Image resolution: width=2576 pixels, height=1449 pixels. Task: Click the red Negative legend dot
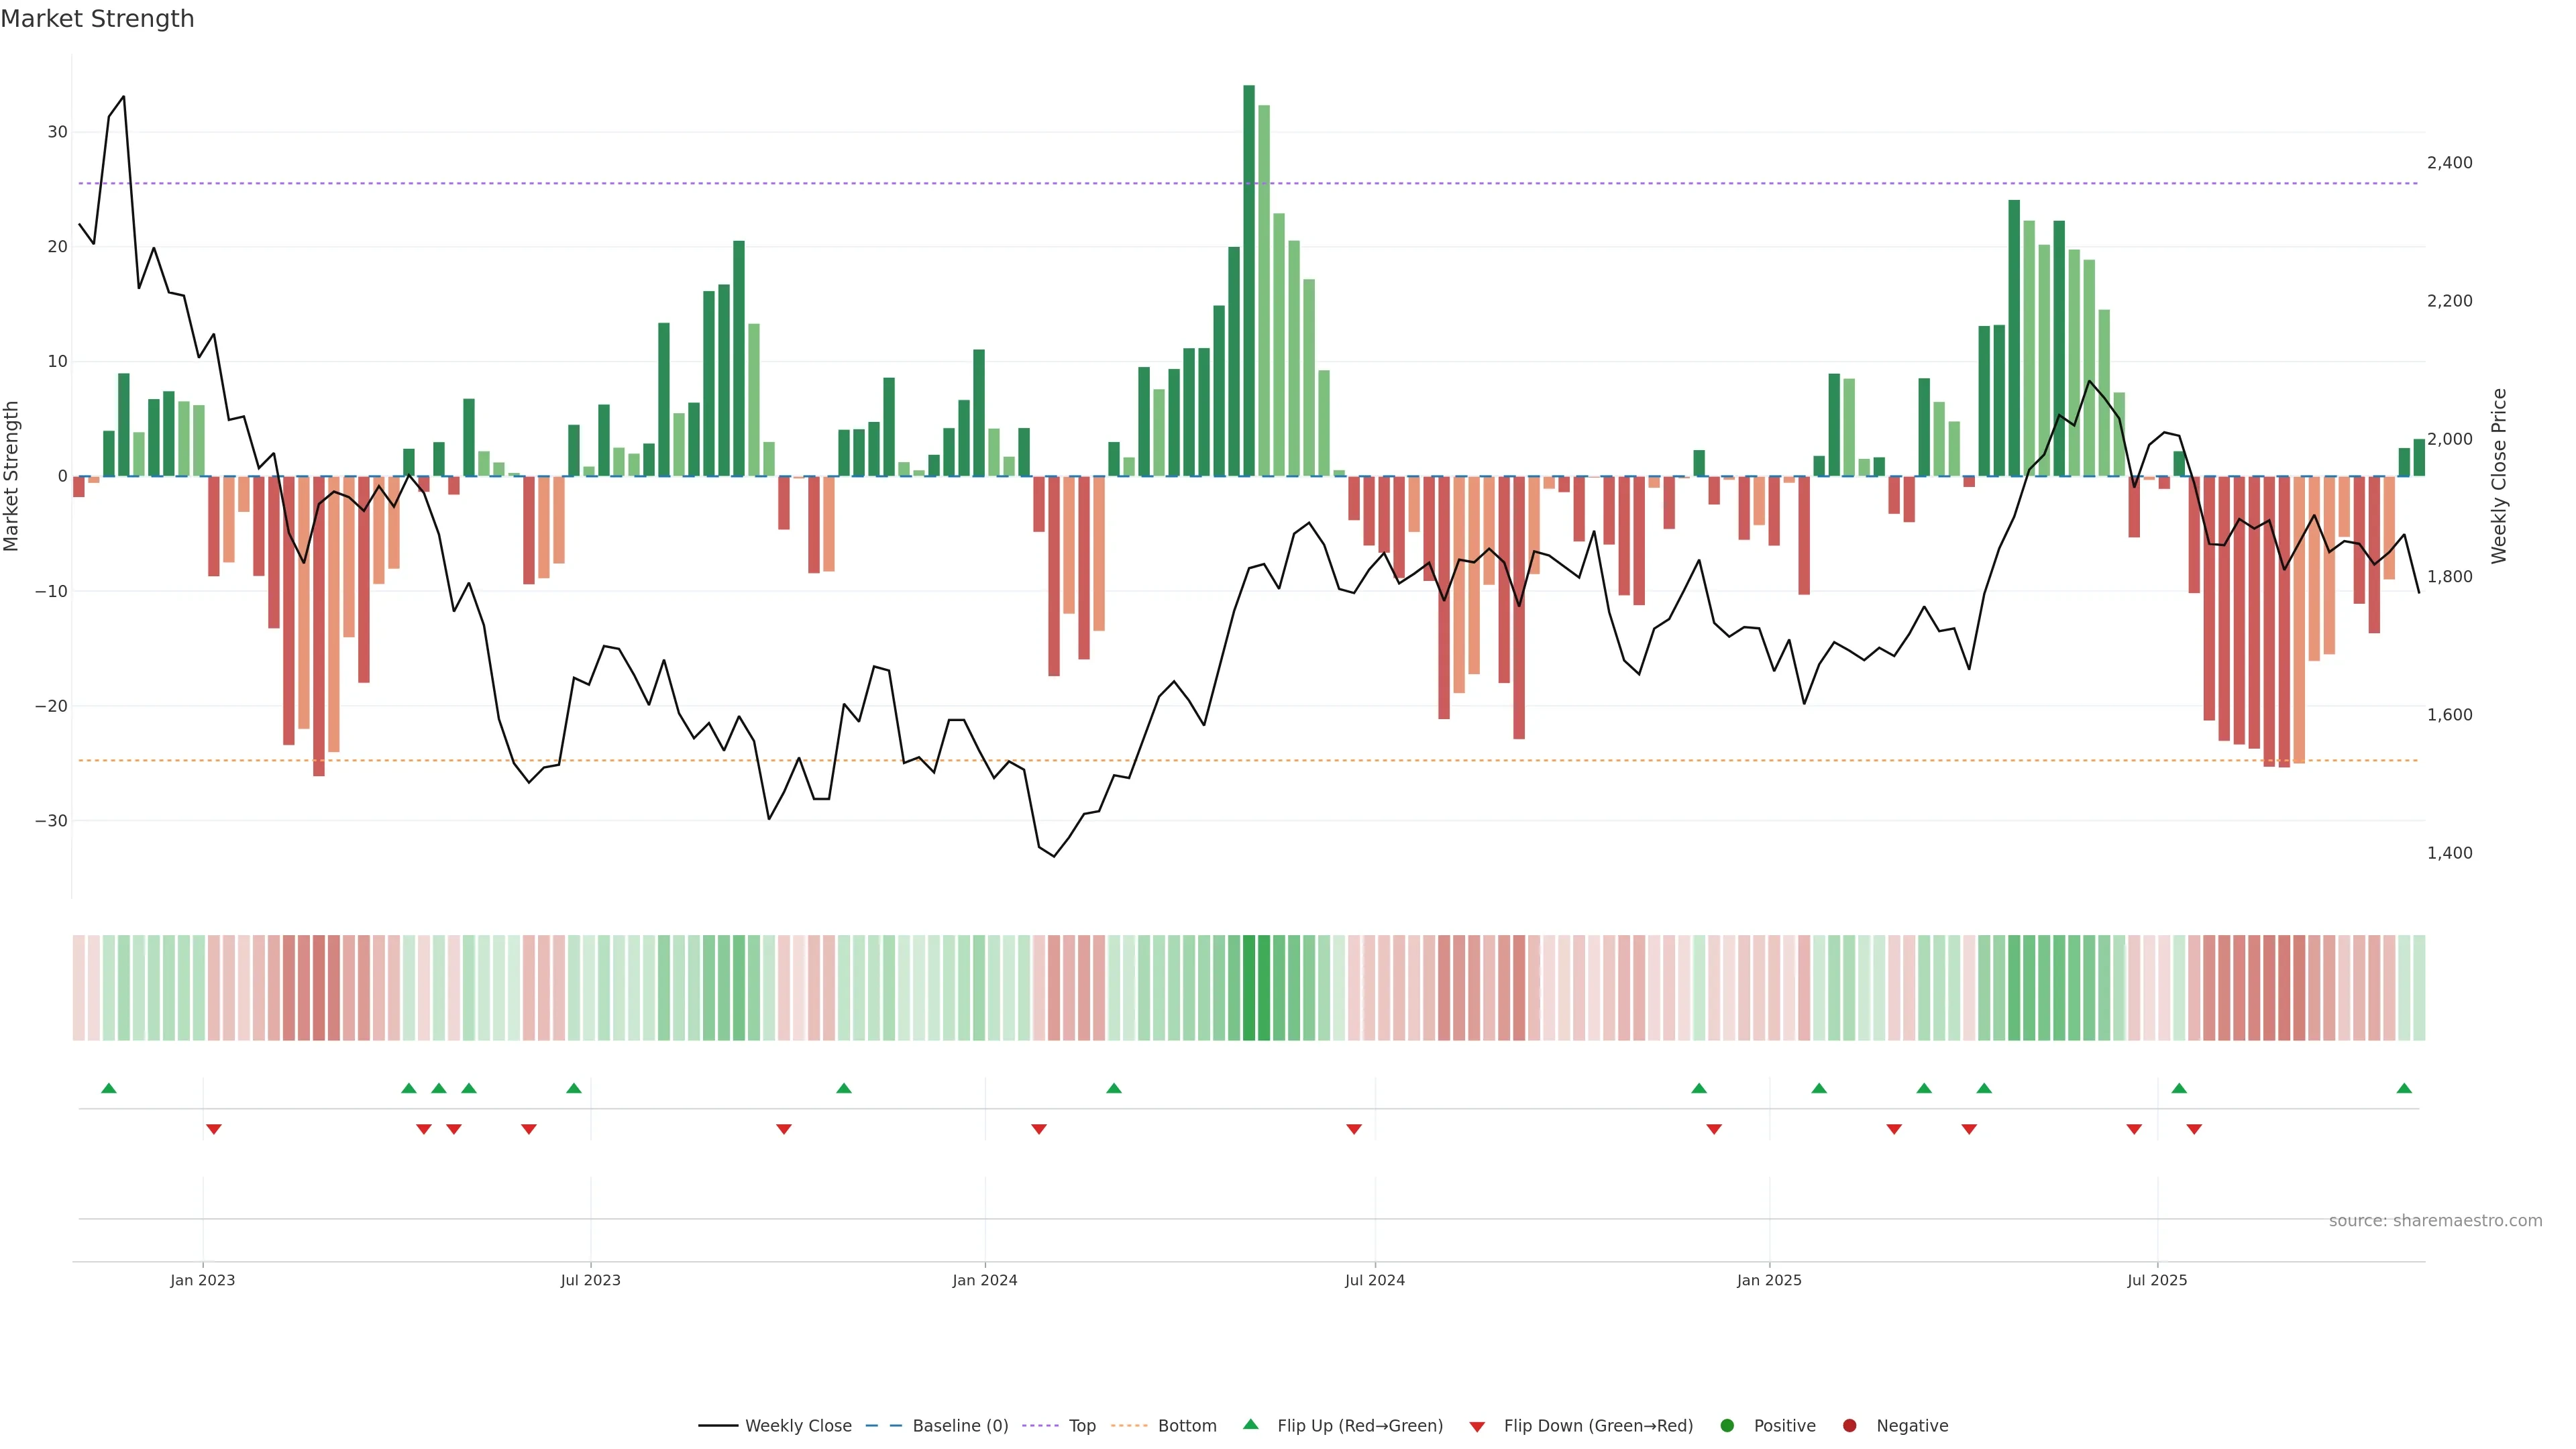point(1849,1426)
